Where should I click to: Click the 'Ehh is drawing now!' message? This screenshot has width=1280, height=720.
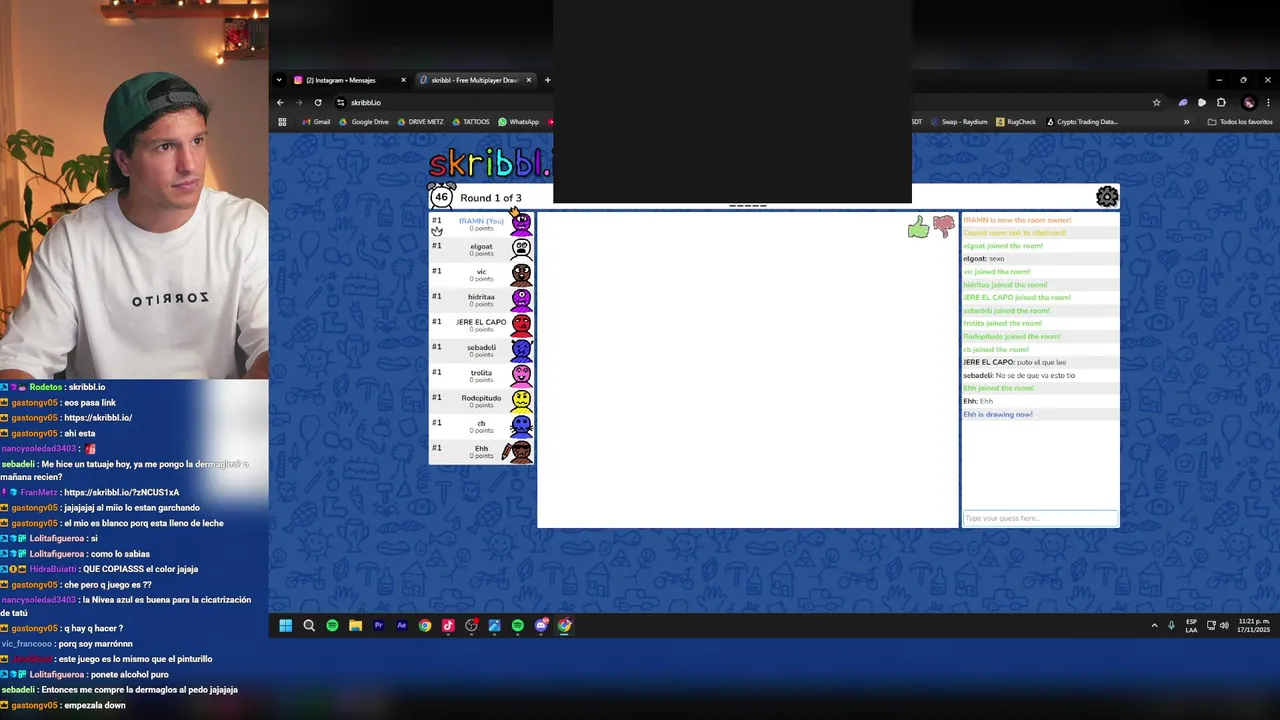[x=998, y=414]
